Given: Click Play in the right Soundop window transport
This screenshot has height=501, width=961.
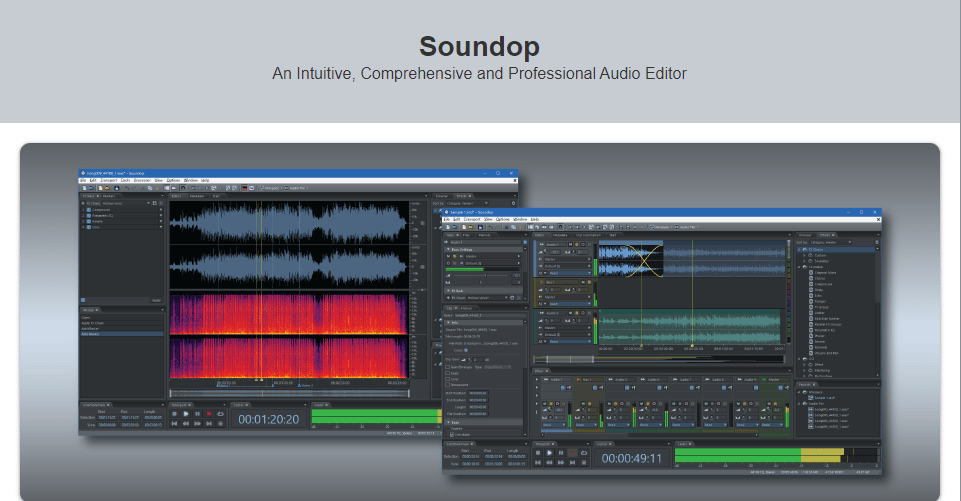Looking at the screenshot, I should [x=549, y=453].
